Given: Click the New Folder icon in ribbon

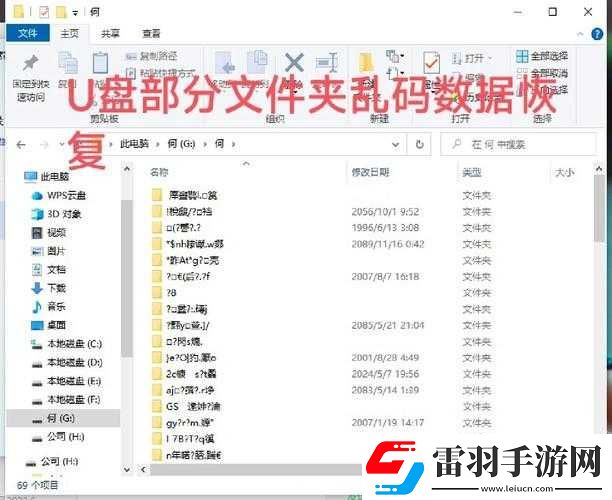Looking at the screenshot, I should tap(367, 66).
